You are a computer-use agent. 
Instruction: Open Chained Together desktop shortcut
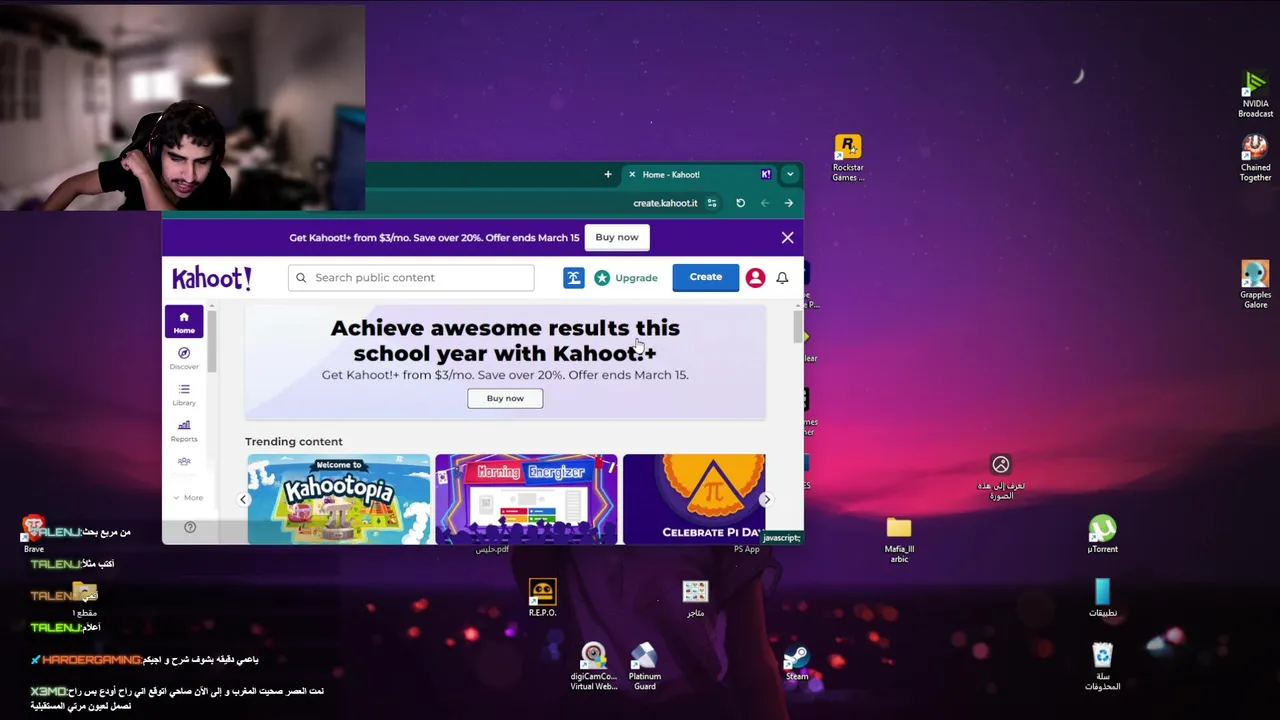(x=1255, y=158)
